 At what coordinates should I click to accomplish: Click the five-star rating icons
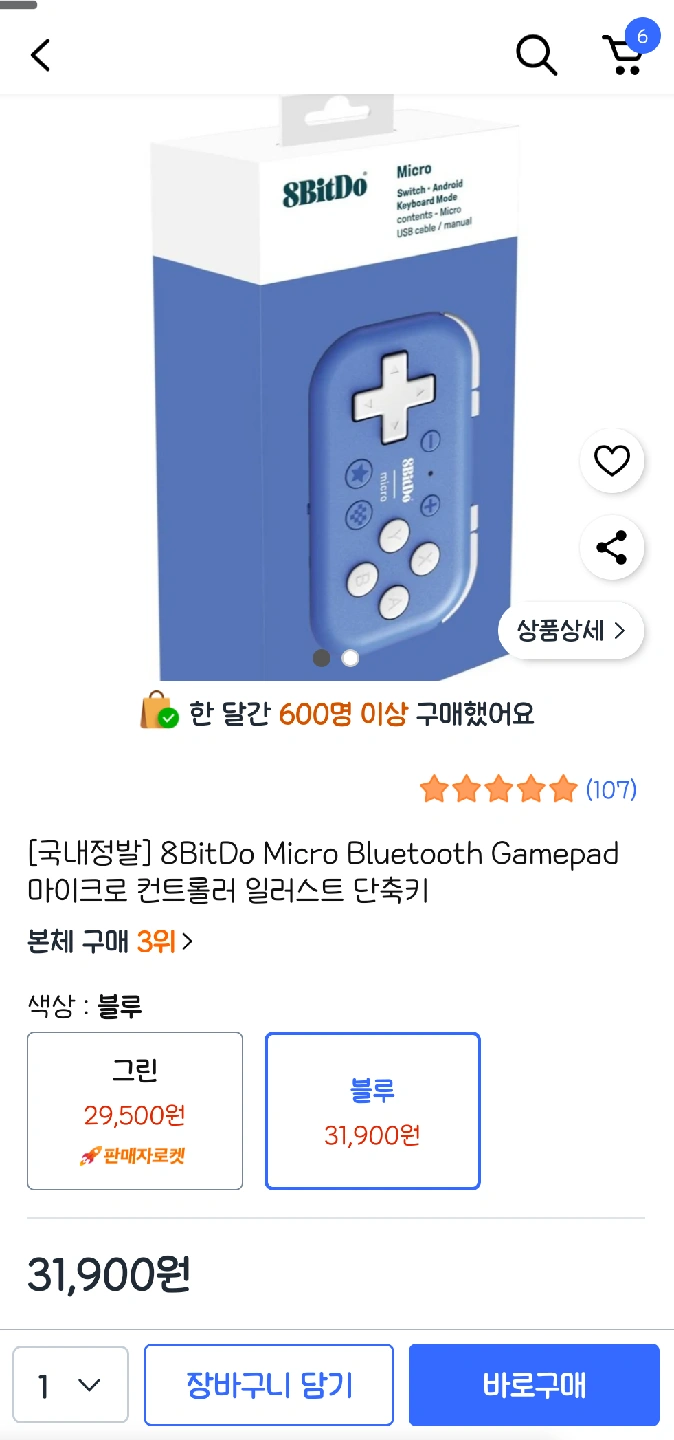point(499,790)
